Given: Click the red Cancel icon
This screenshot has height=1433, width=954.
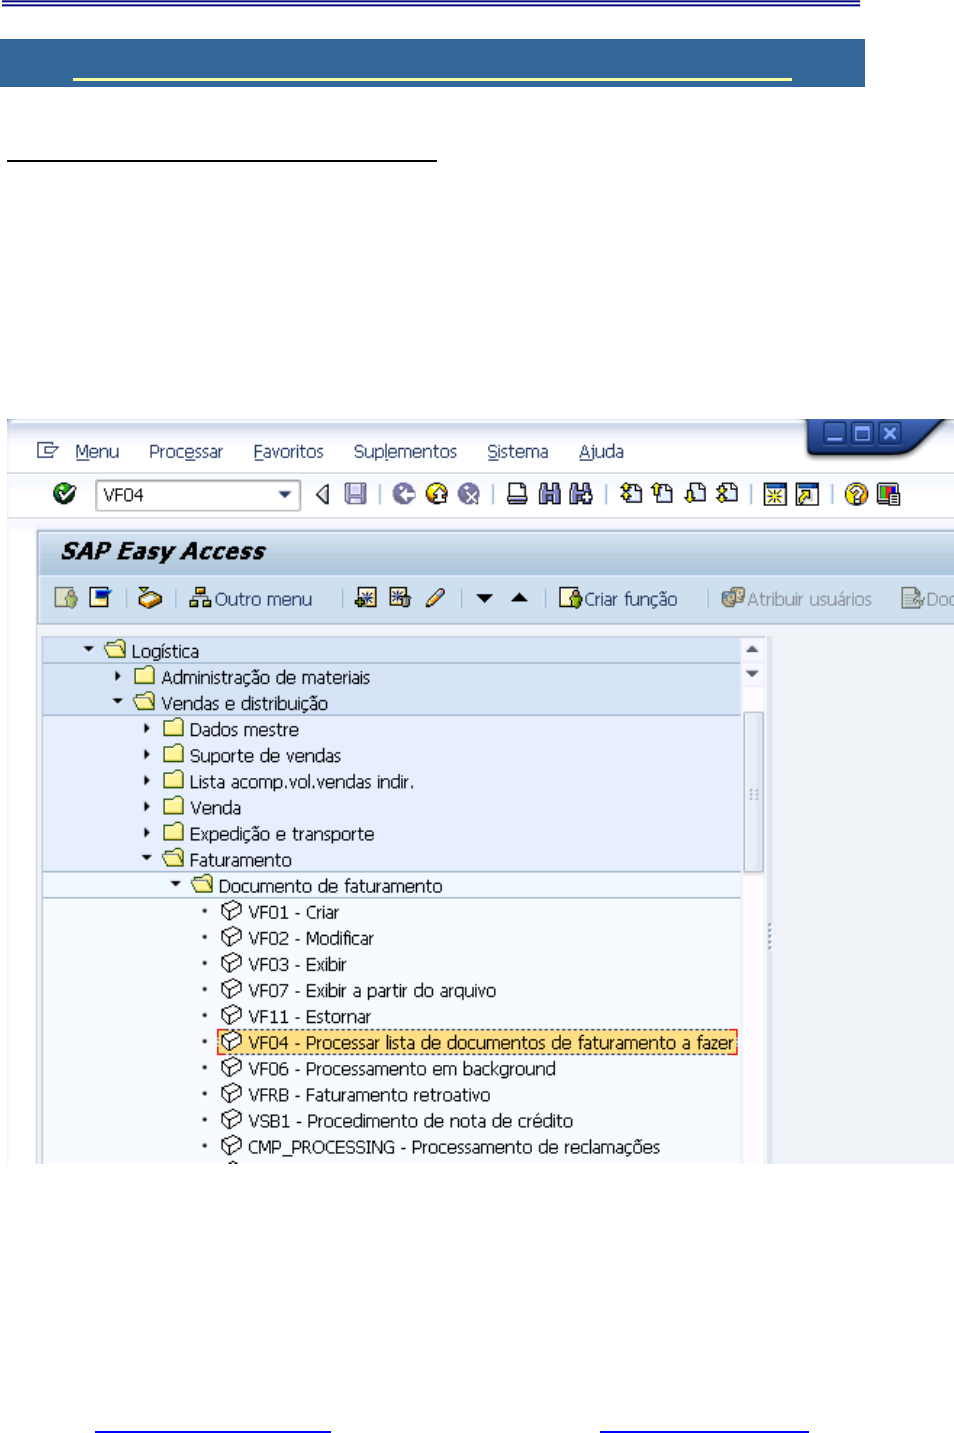Looking at the screenshot, I should pyautogui.click(x=468, y=494).
